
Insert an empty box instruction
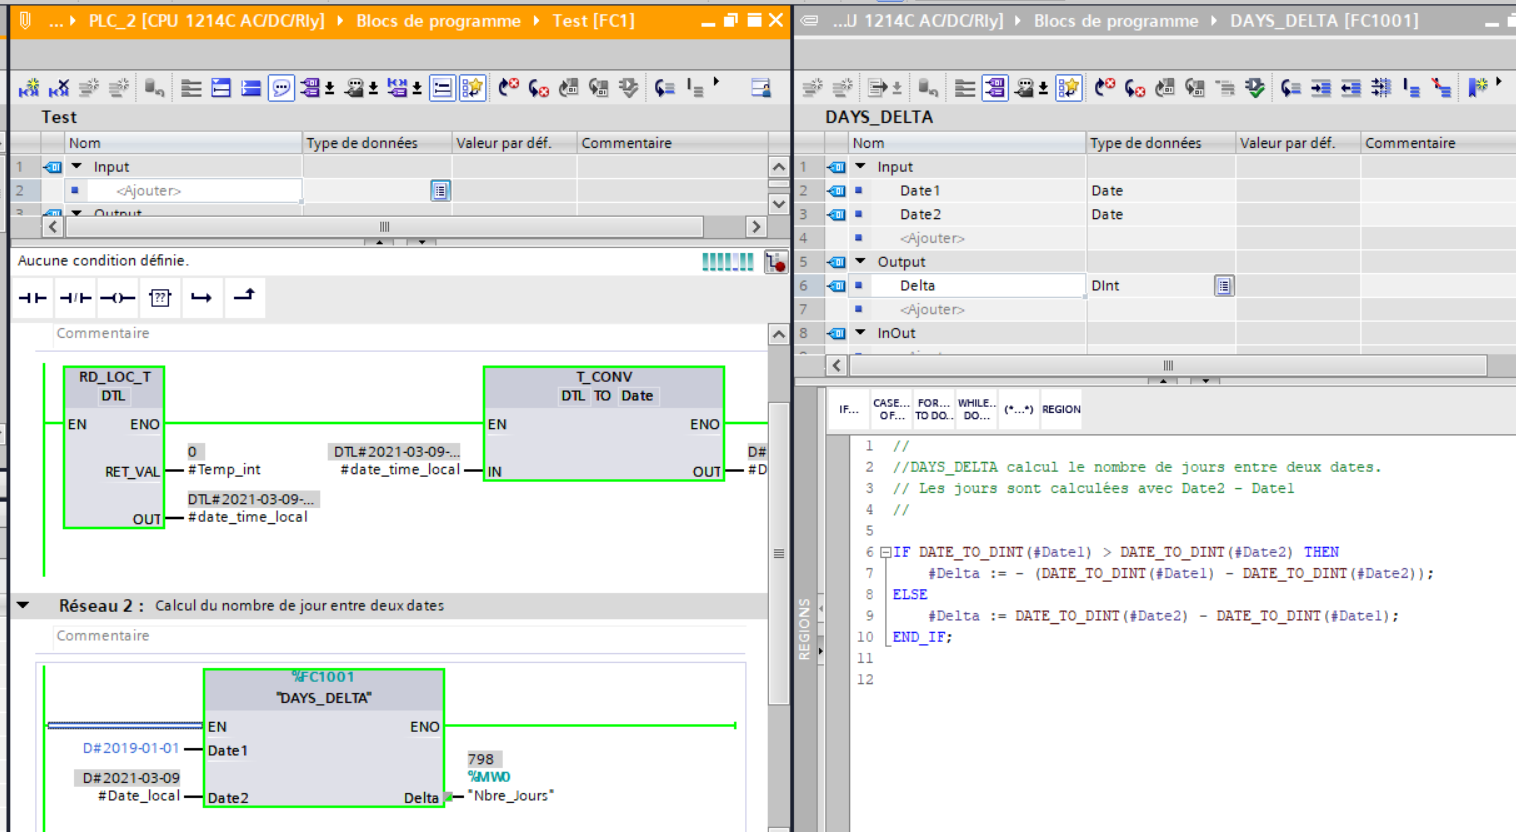[160, 298]
